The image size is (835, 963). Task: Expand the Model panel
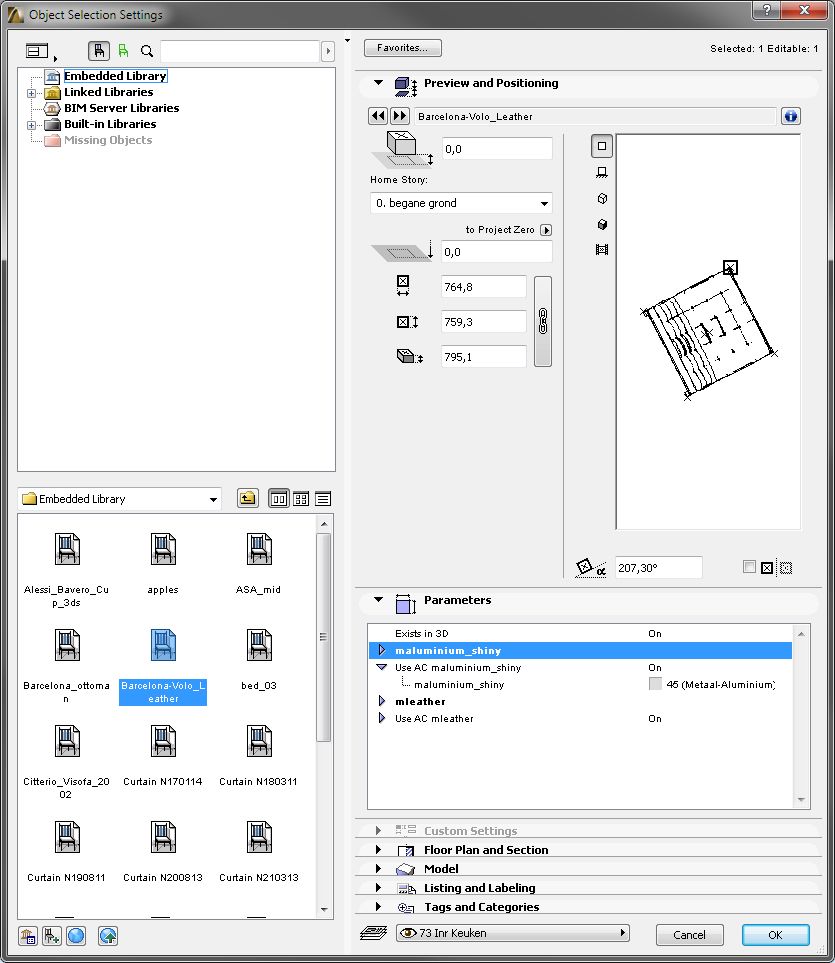378,868
